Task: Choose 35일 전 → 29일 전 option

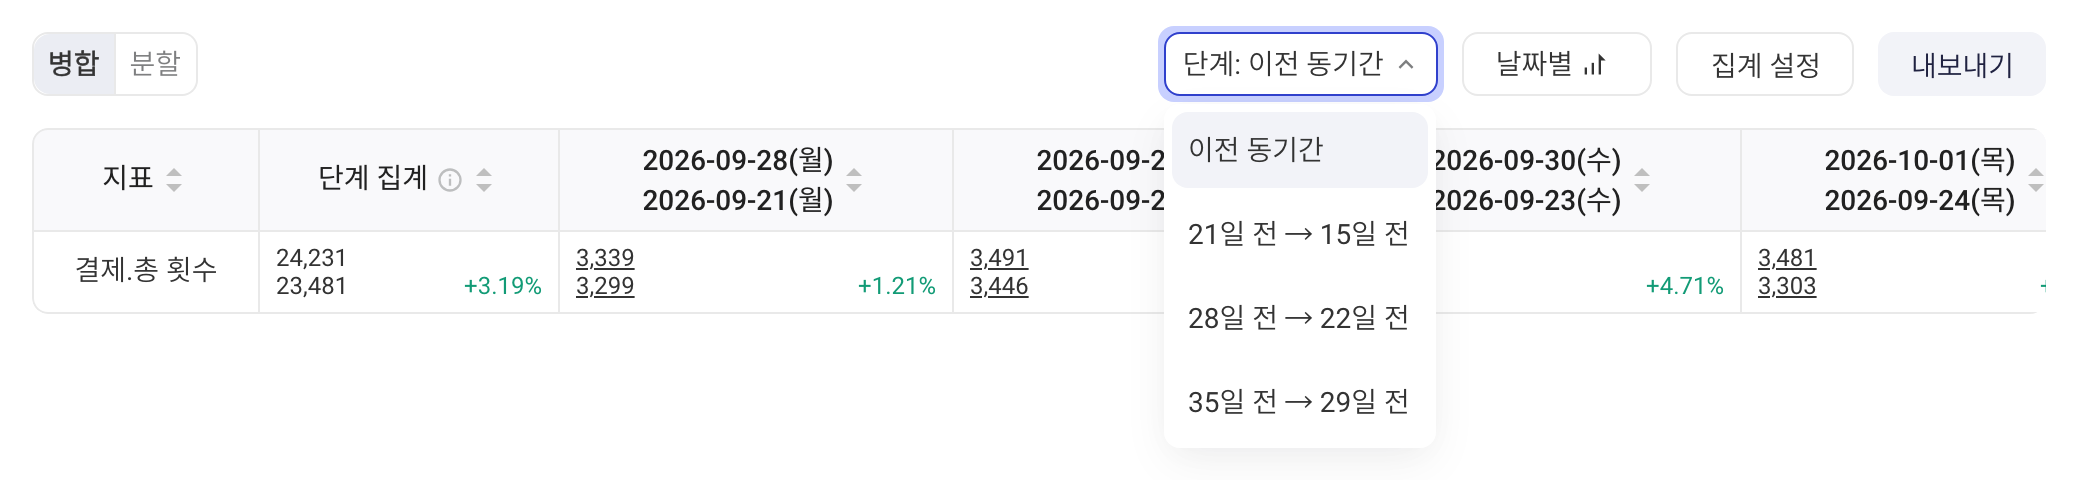Action: [x=1299, y=402]
